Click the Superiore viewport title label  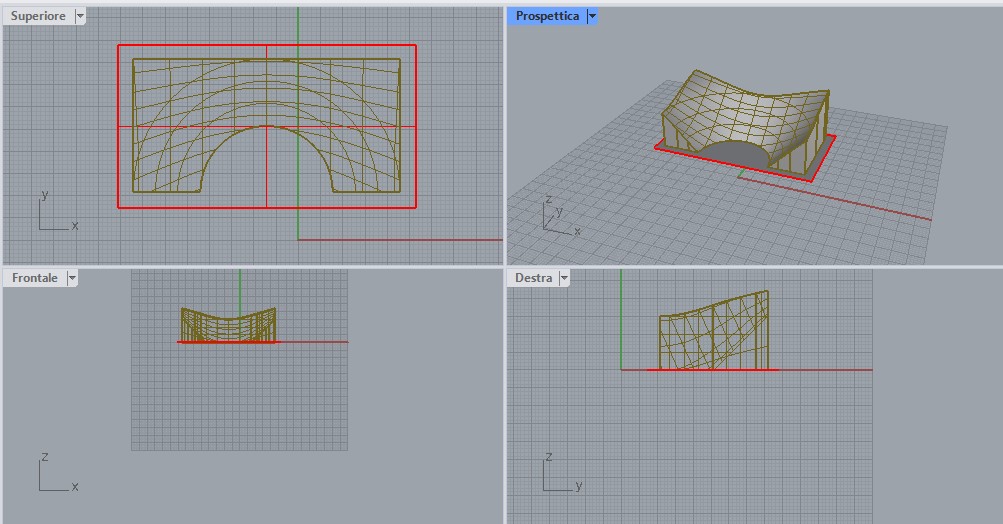pos(38,16)
